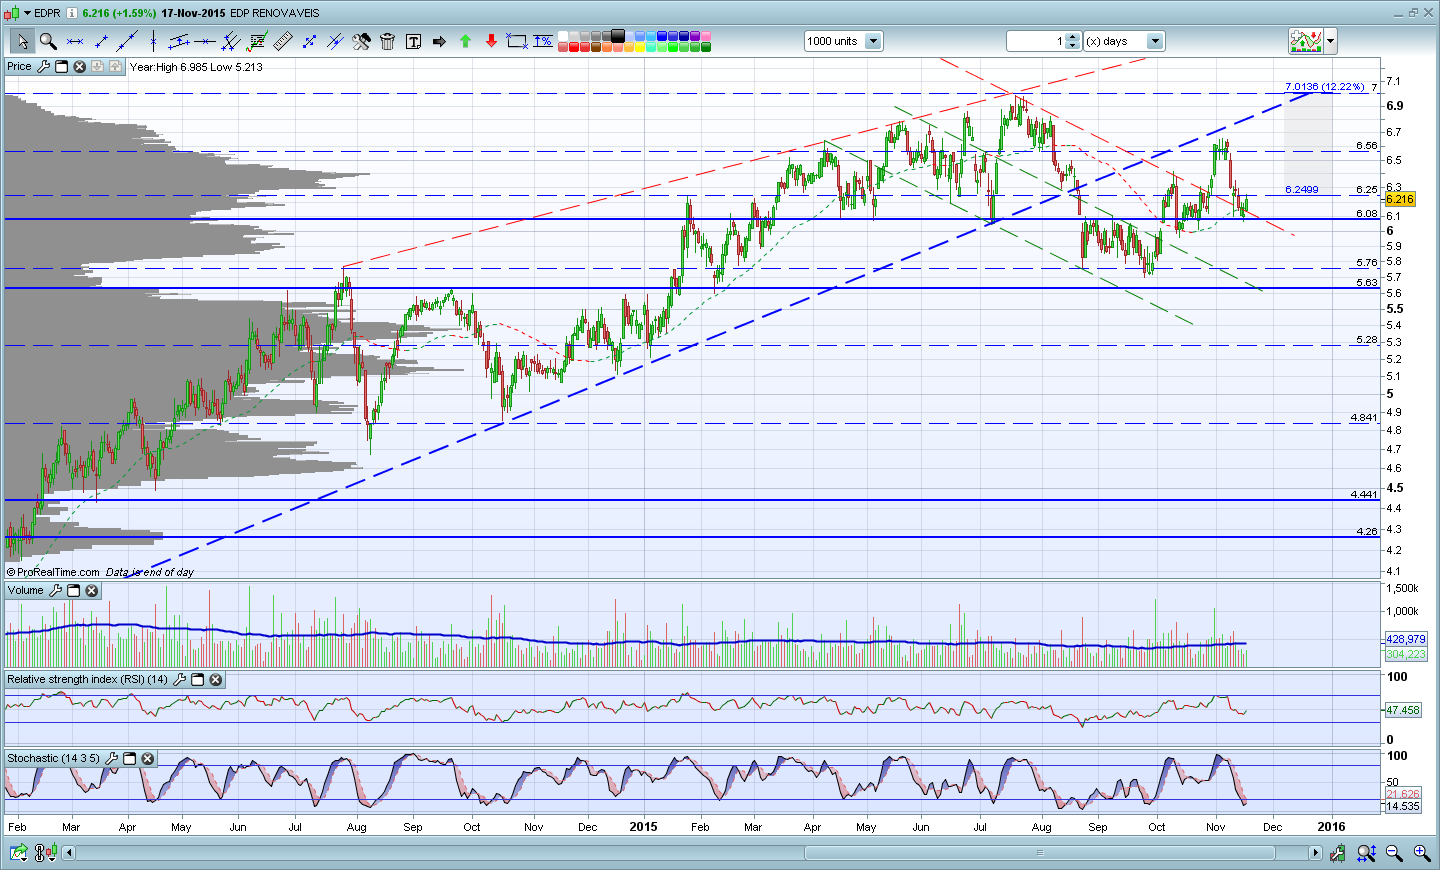Select the ruler measurement tool
Image resolution: width=1440 pixels, height=870 pixels.
[283, 41]
